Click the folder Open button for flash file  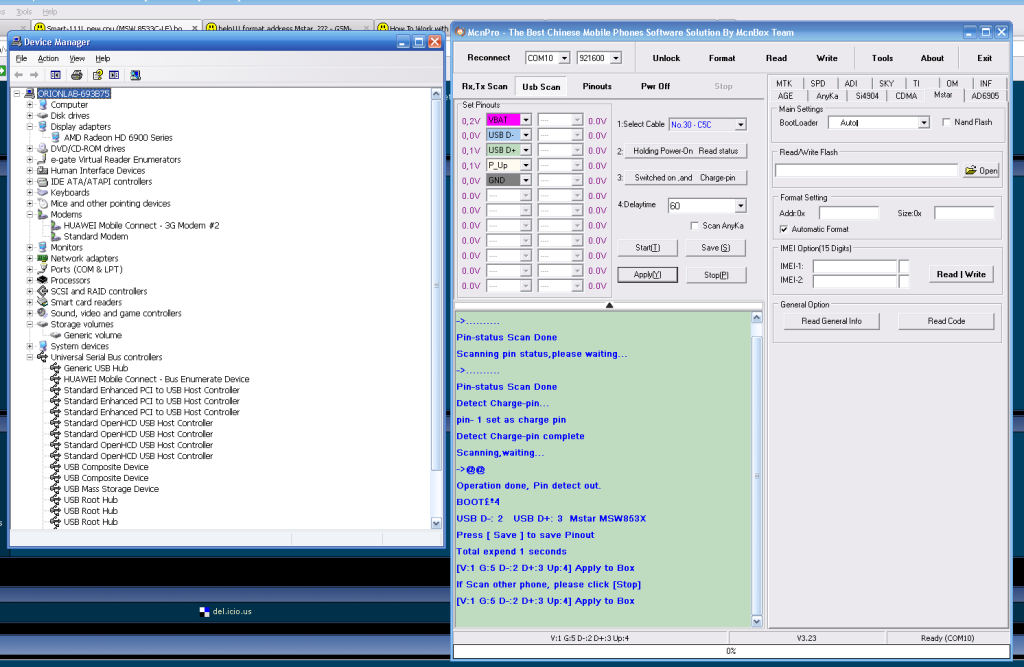pos(981,171)
